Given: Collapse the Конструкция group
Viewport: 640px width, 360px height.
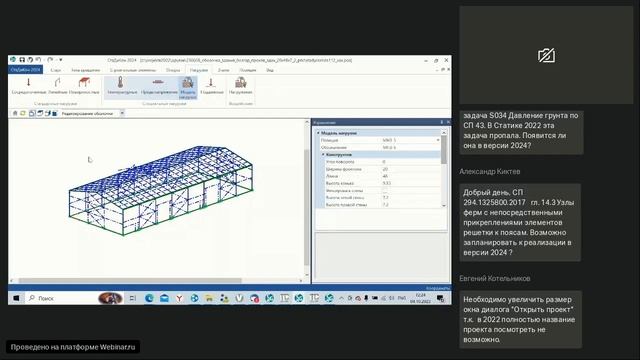Looking at the screenshot, I should coord(323,155).
